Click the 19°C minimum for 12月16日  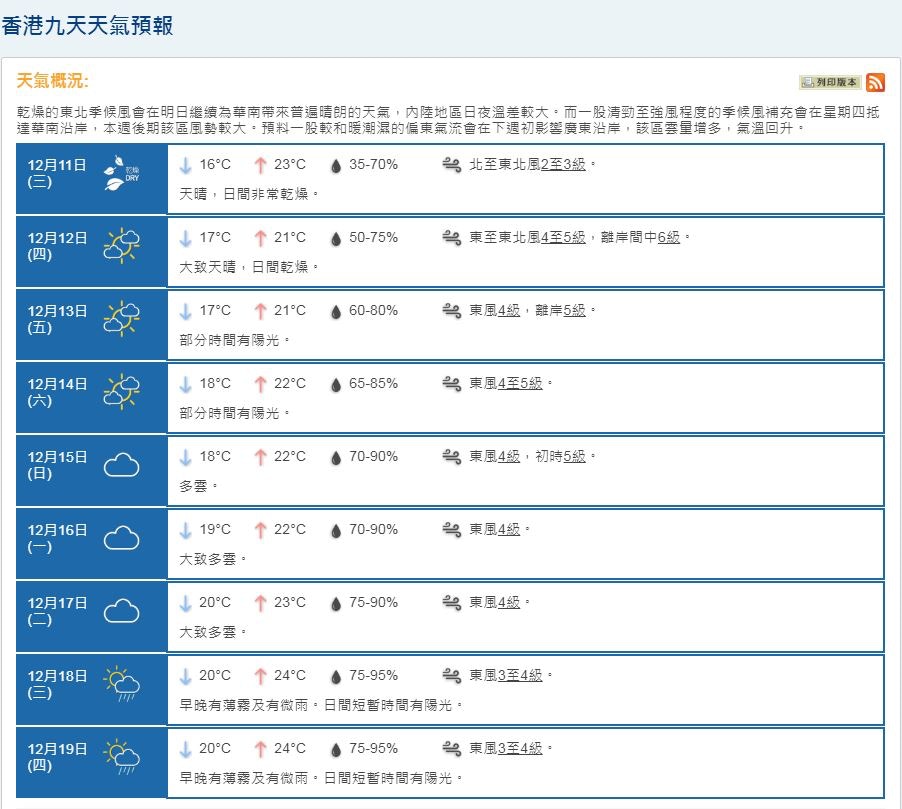pyautogui.click(x=215, y=529)
